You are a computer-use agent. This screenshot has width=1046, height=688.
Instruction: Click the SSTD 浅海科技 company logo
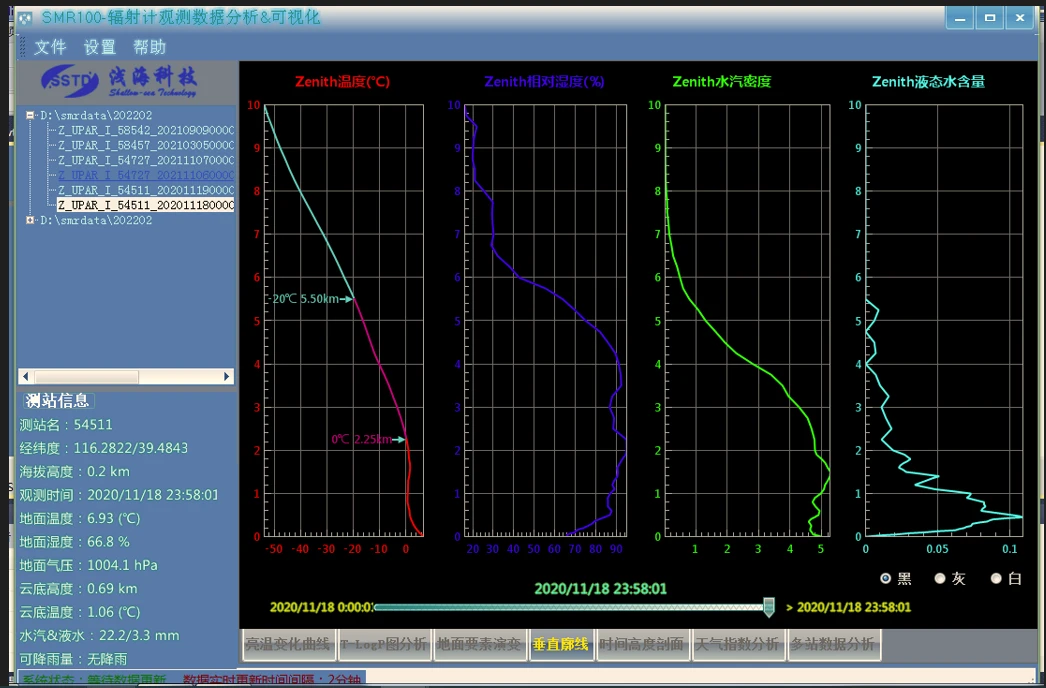[120, 80]
